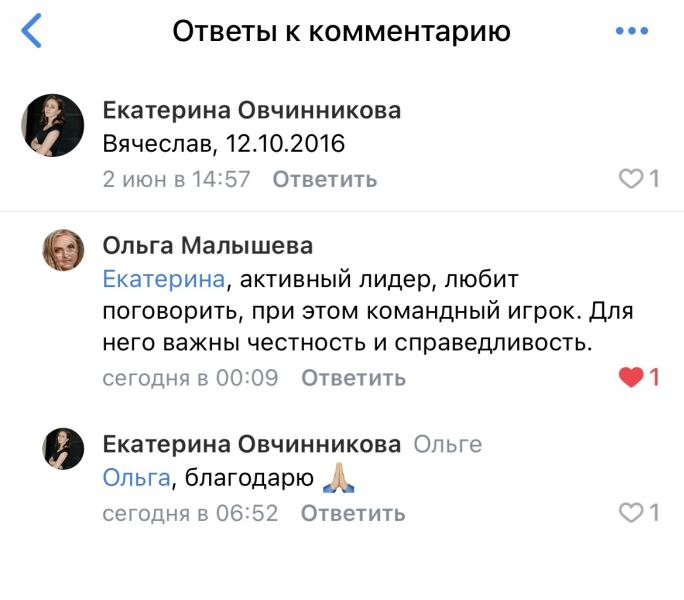Open avatar of Ekaterina's top comment
Image resolution: width=684 pixels, height=600 pixels.
coord(52,126)
